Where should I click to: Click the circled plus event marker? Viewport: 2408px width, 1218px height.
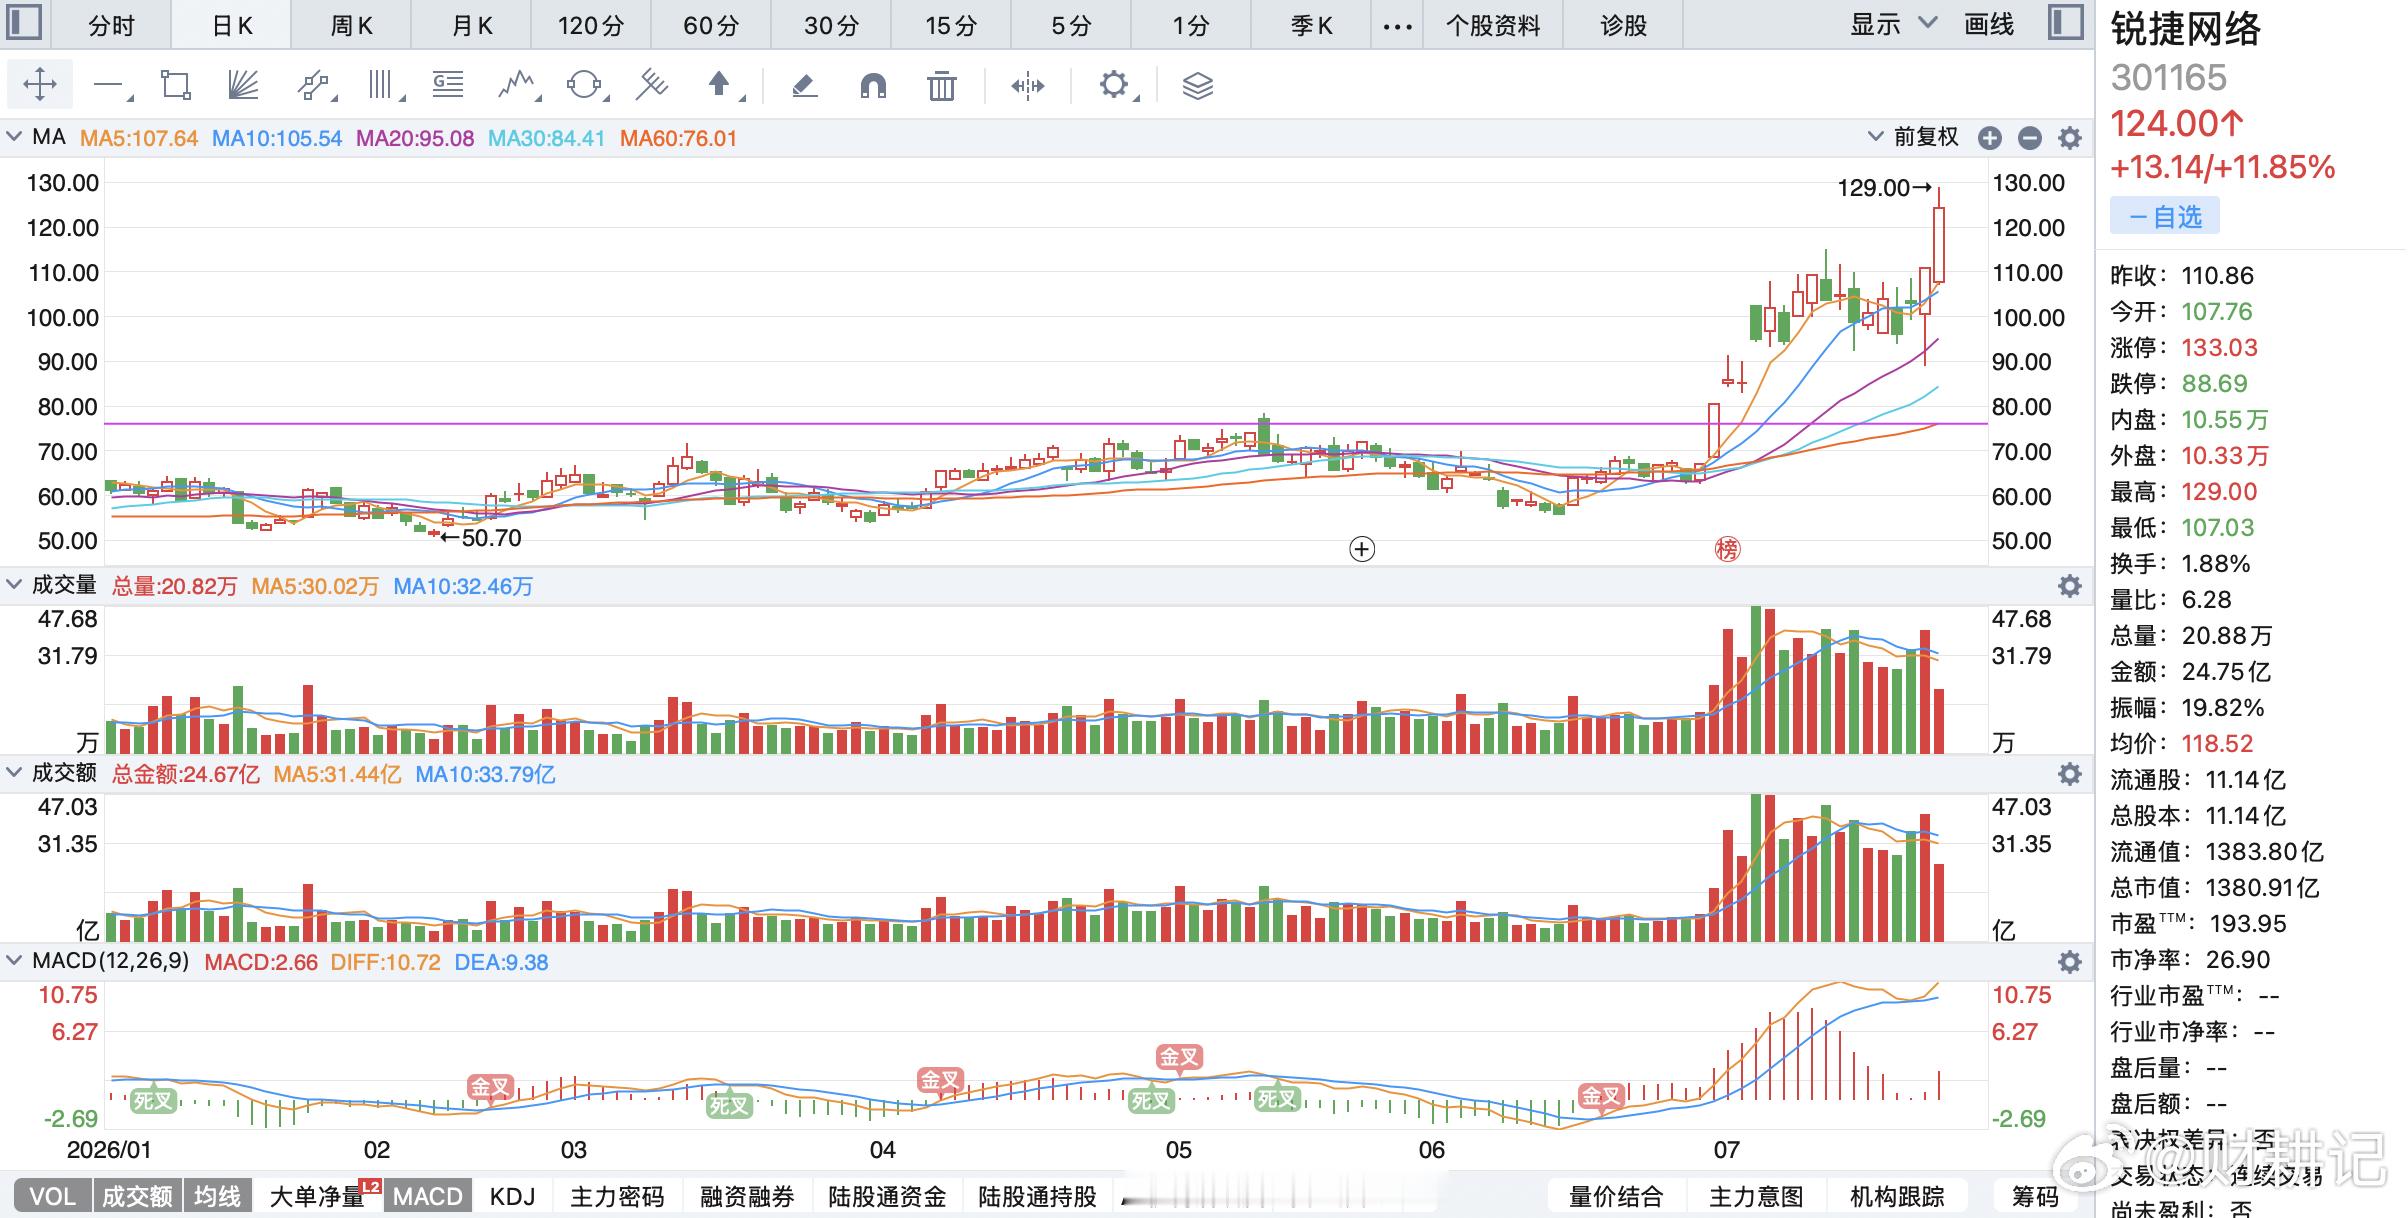1362,549
